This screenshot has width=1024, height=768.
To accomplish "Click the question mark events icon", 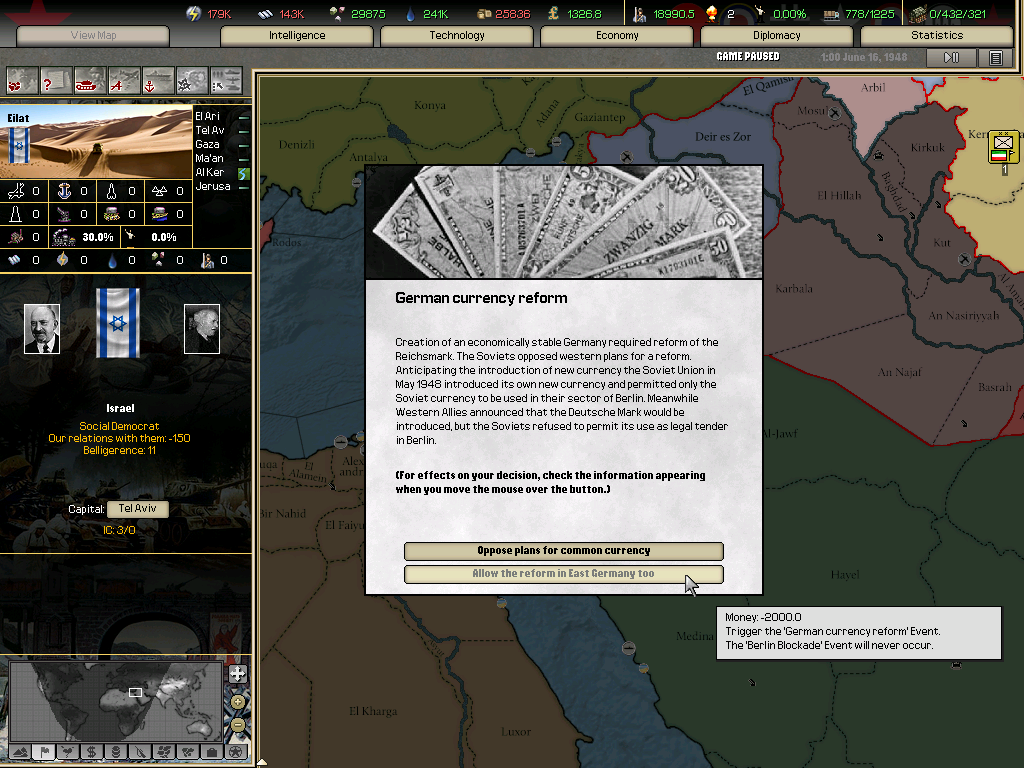I will click(55, 80).
